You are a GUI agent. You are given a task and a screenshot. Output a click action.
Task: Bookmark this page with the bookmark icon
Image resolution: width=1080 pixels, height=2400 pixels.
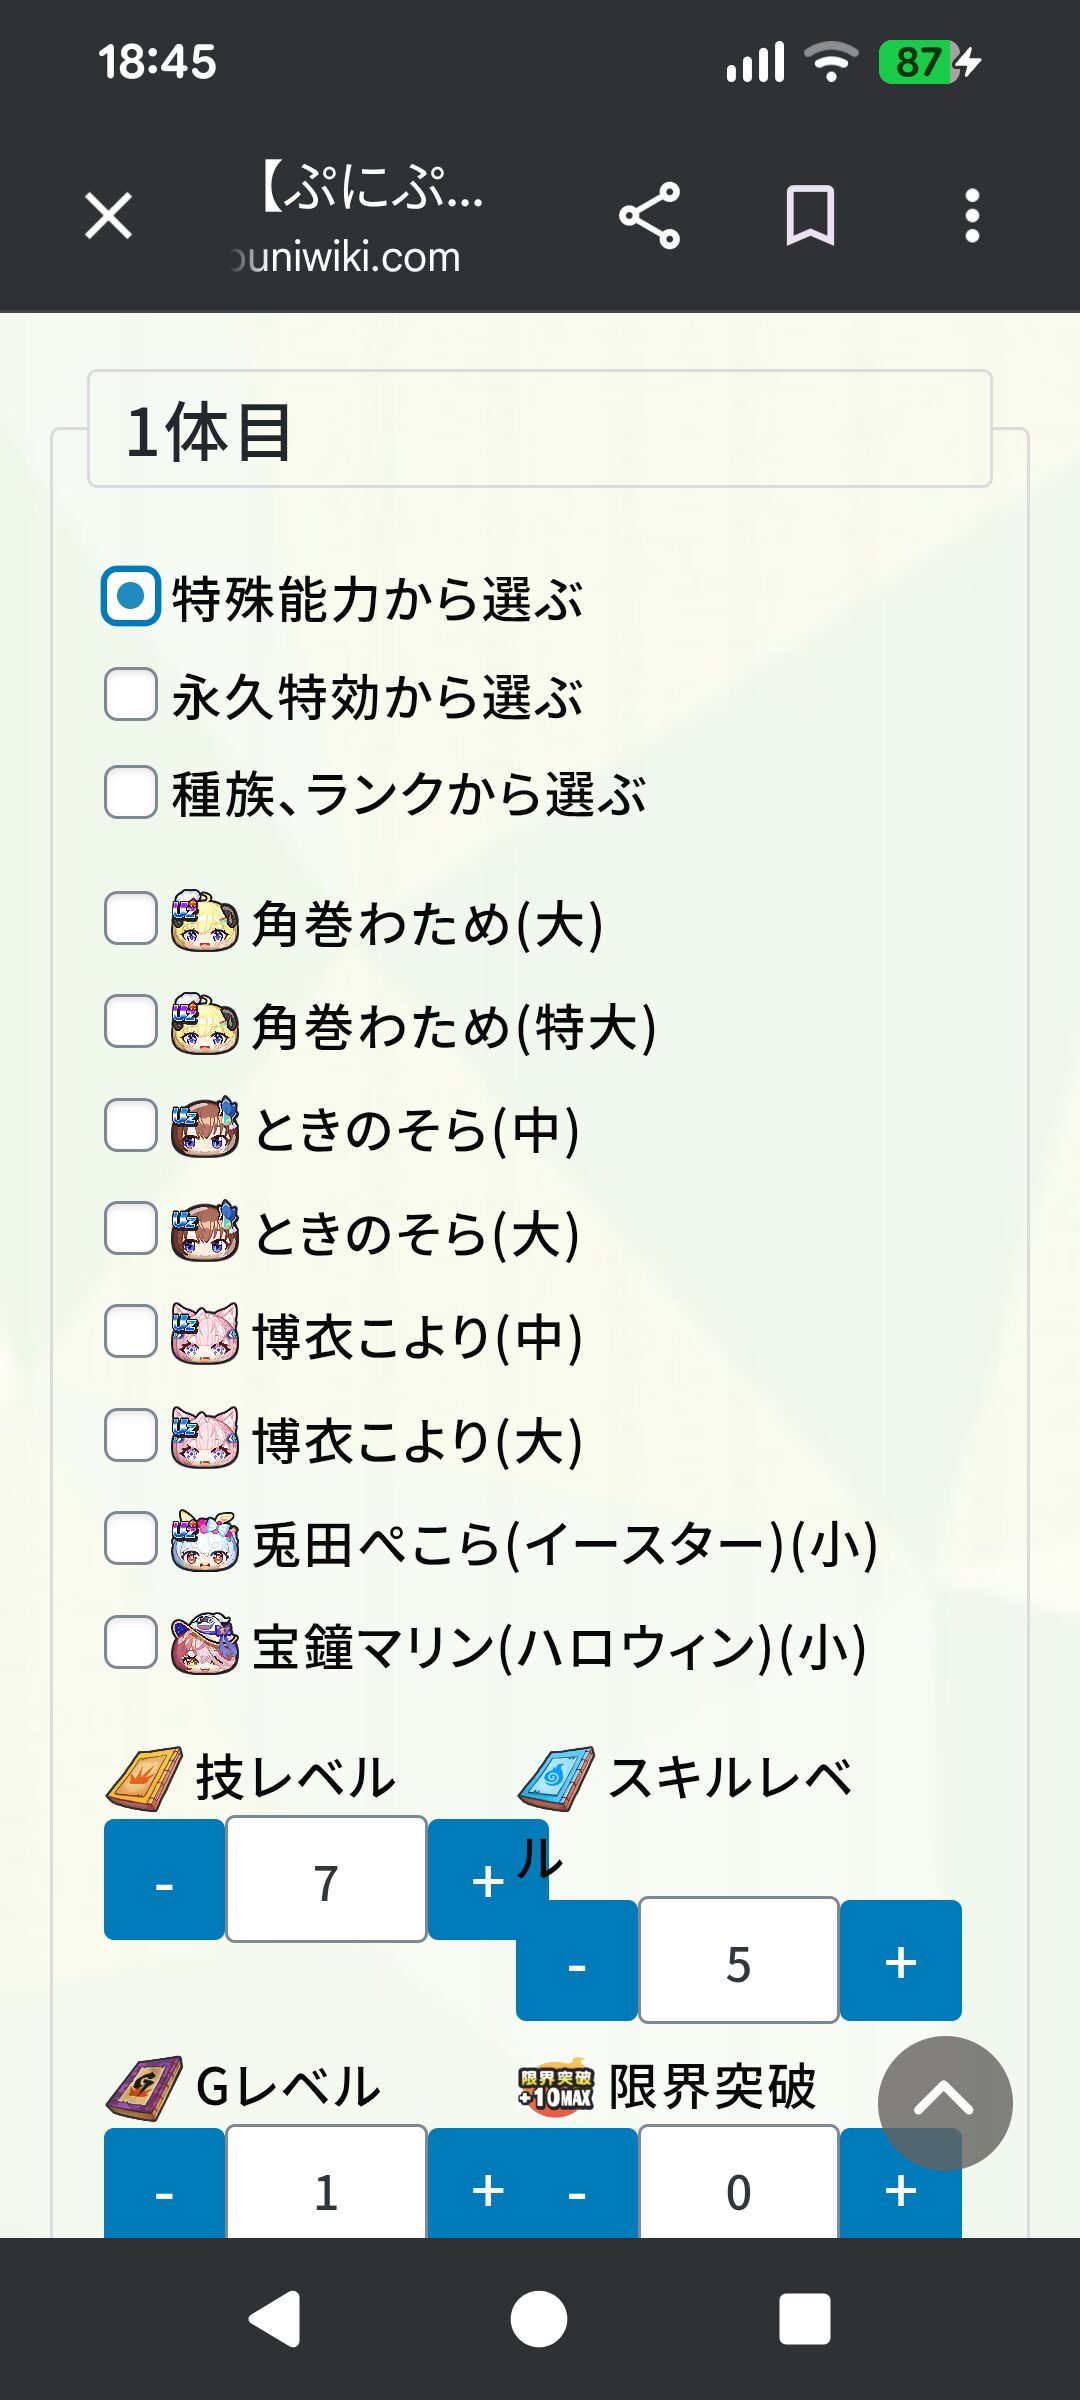810,216
